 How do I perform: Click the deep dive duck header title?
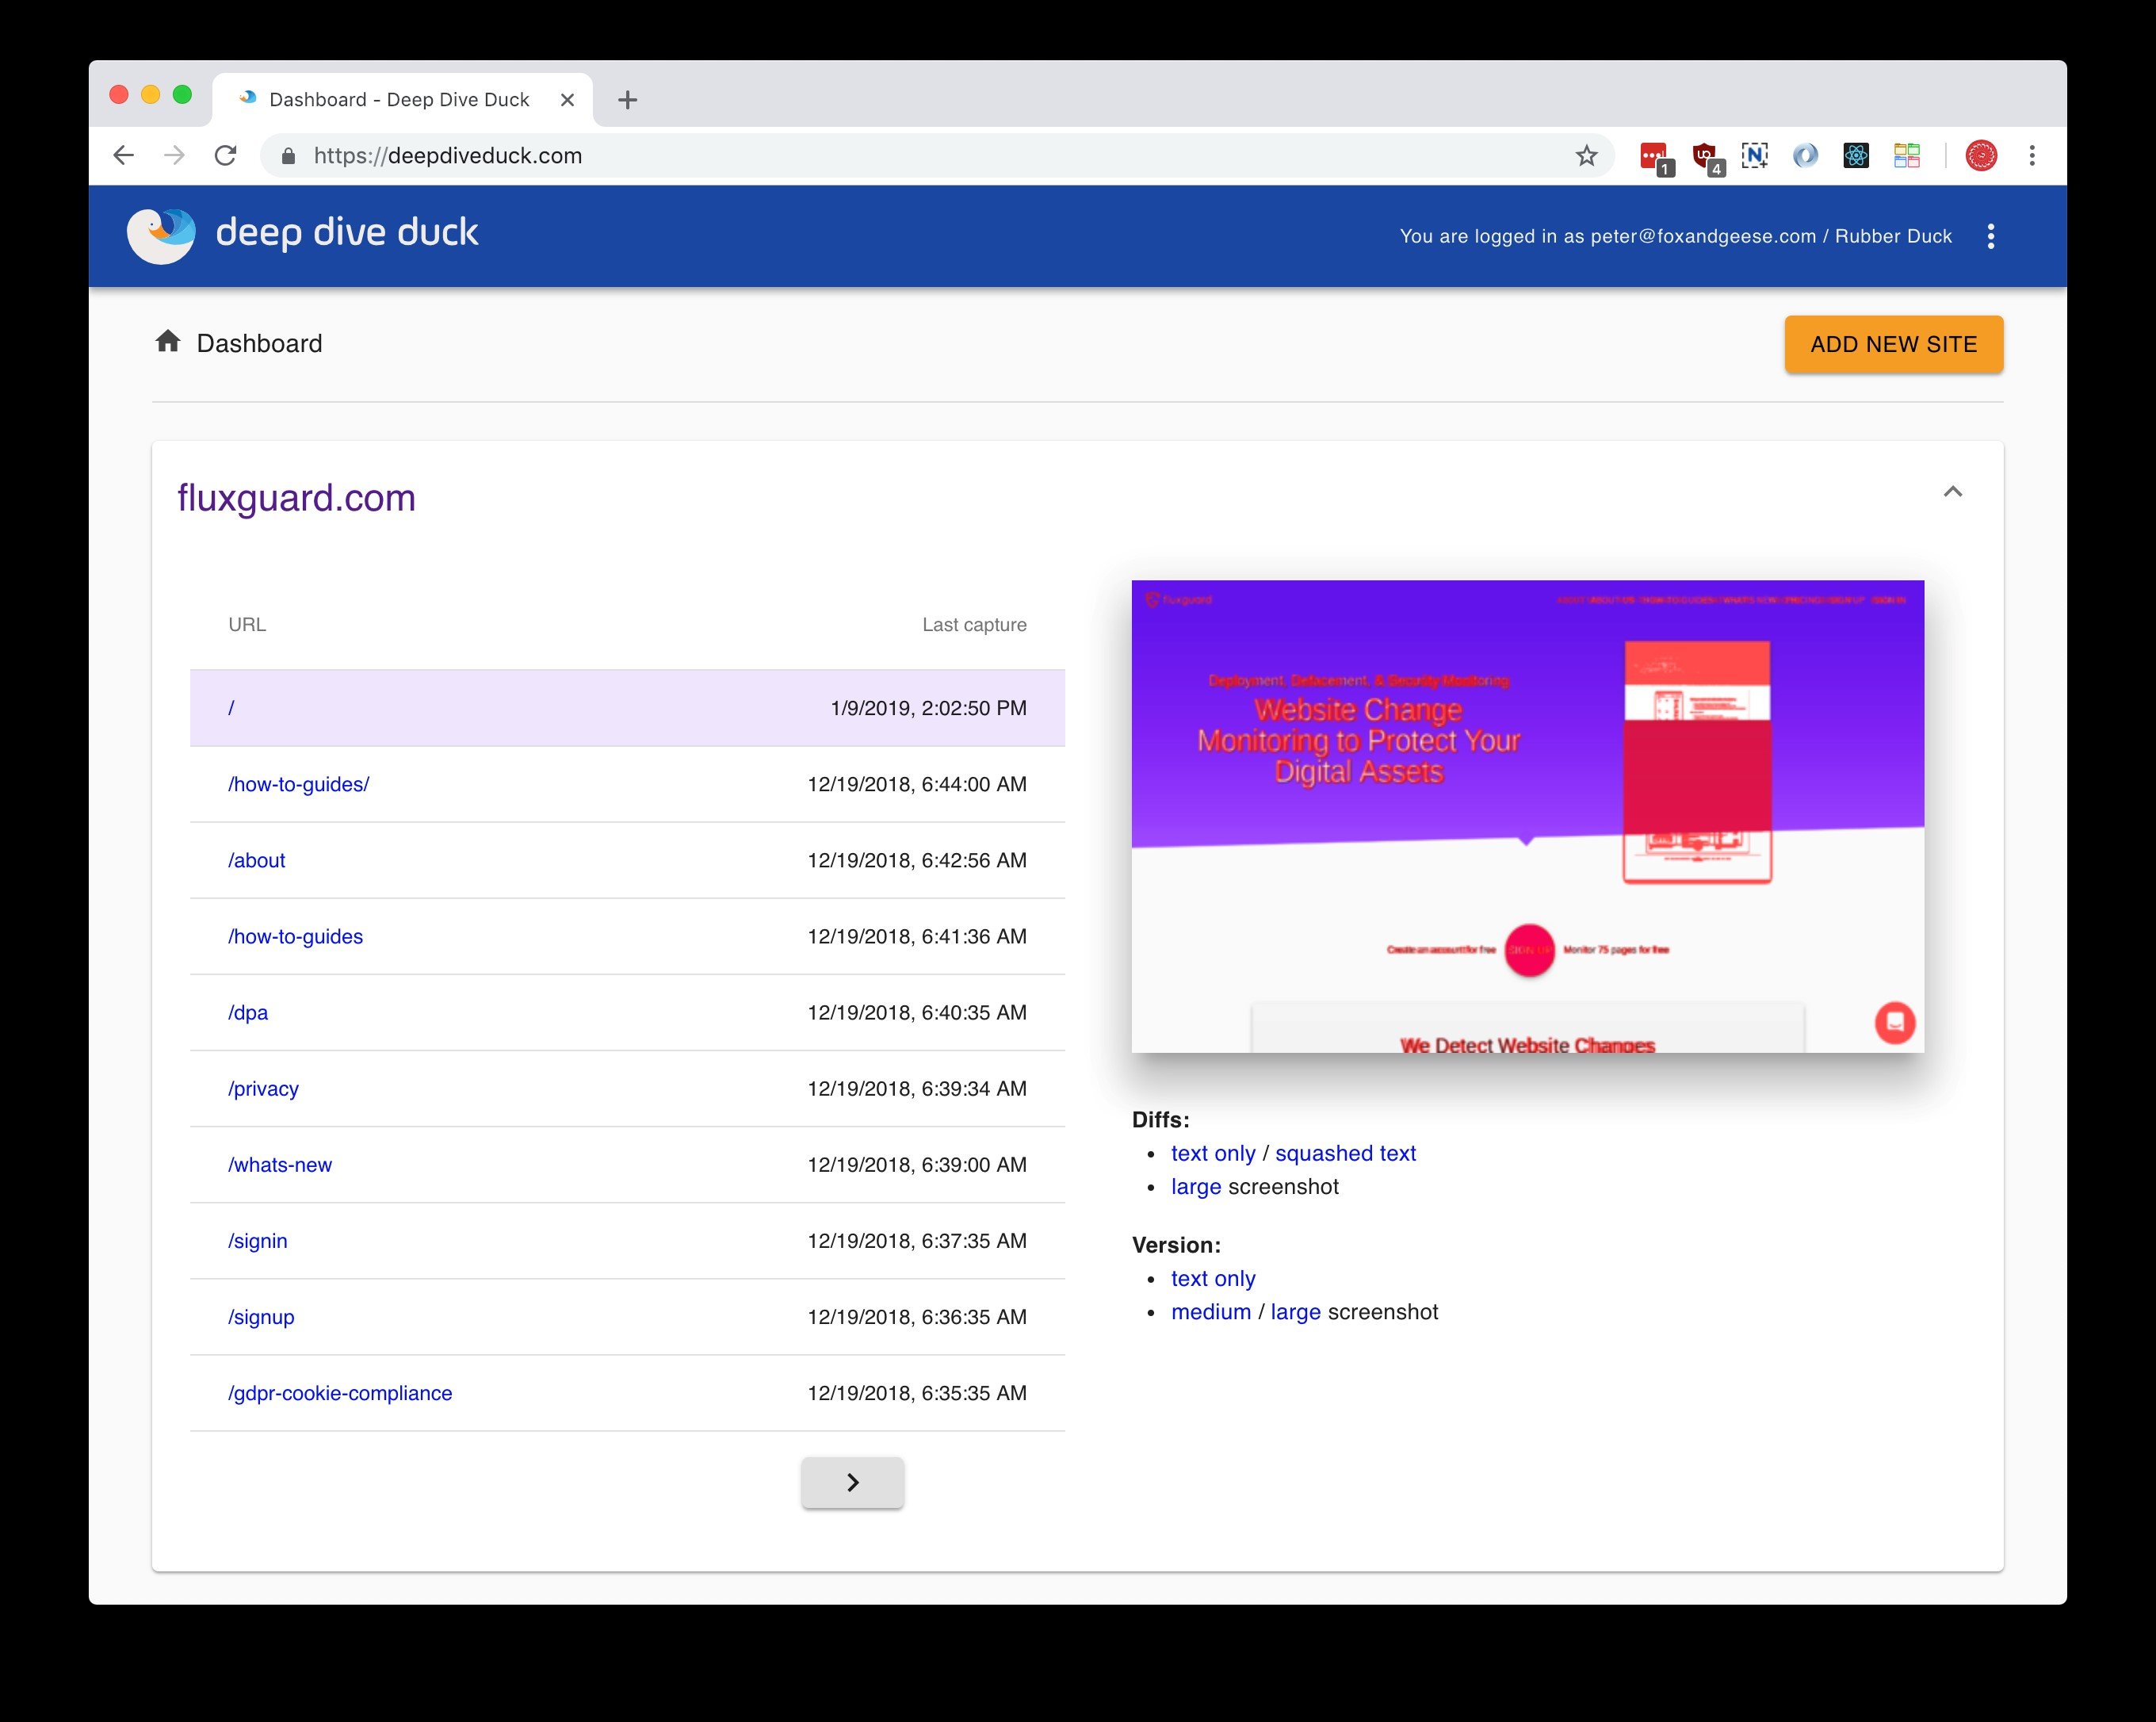pos(346,232)
